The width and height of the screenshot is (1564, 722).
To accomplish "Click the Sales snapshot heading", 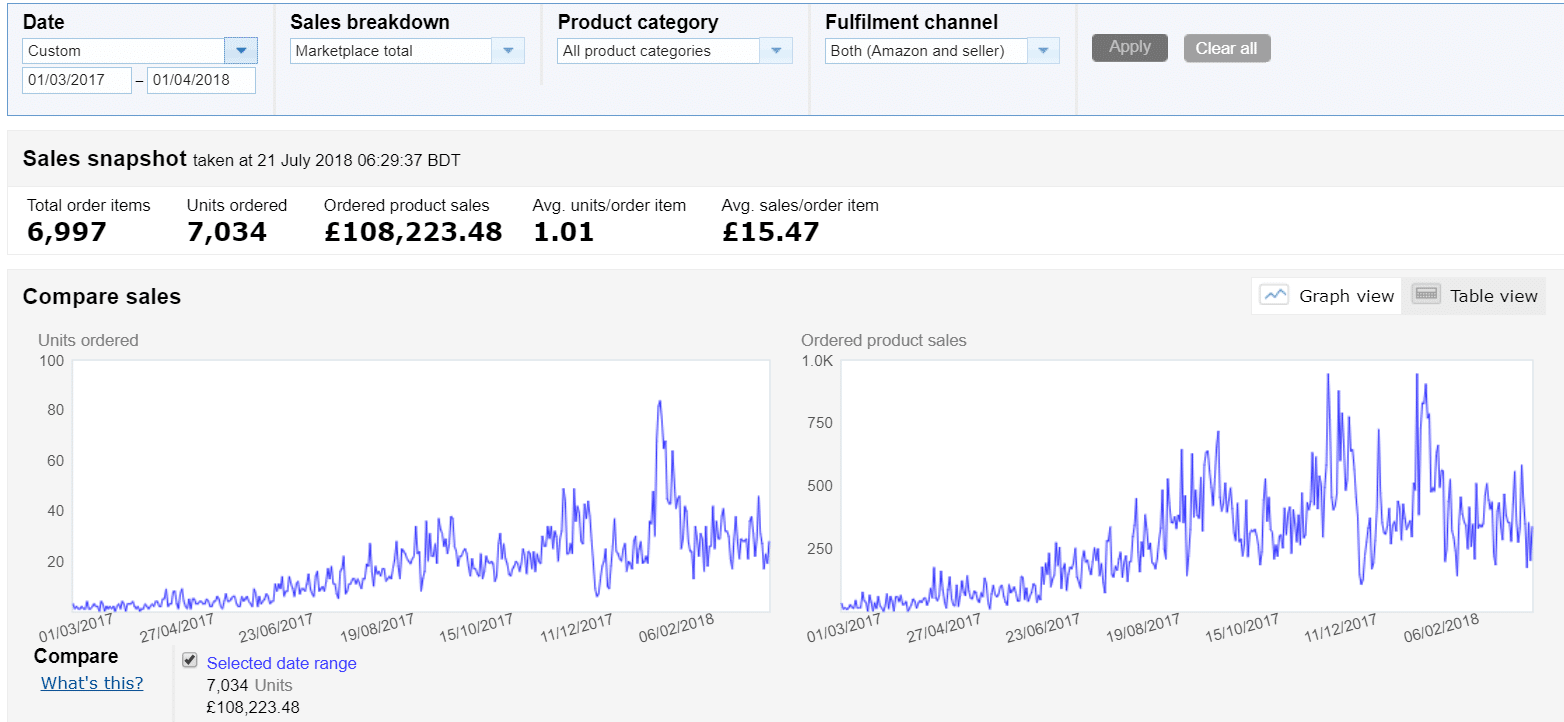I will (x=105, y=158).
